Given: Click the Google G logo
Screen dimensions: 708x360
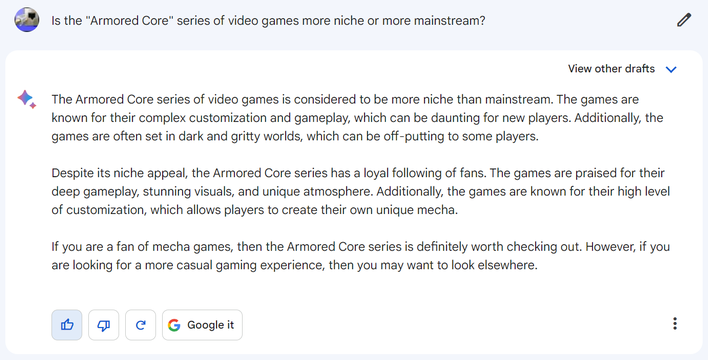Looking at the screenshot, I should pyautogui.click(x=174, y=325).
